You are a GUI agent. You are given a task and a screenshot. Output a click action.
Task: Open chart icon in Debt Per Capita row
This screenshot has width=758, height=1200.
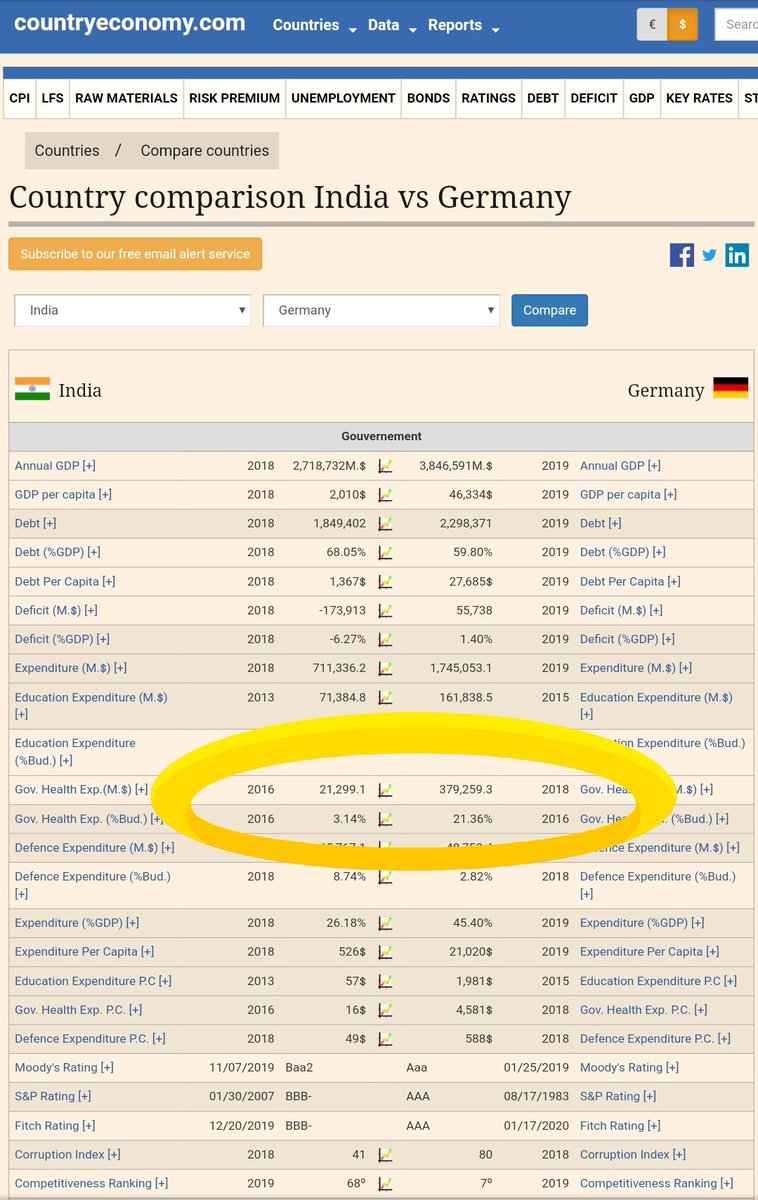pyautogui.click(x=385, y=582)
